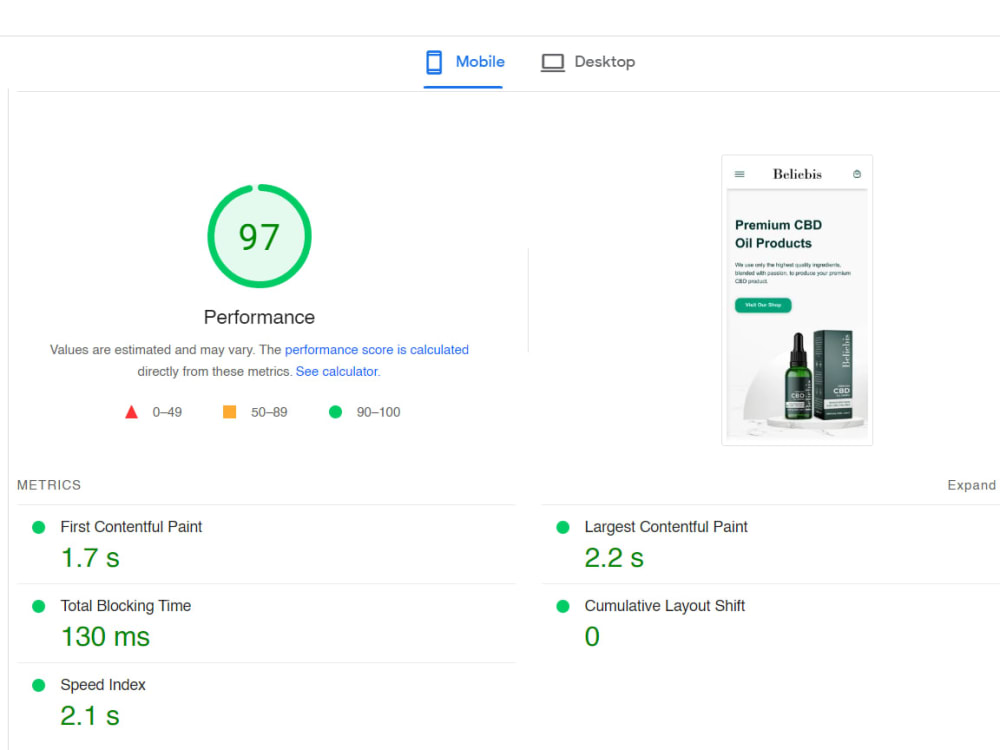Switch to the Desktop tab

[587, 62]
